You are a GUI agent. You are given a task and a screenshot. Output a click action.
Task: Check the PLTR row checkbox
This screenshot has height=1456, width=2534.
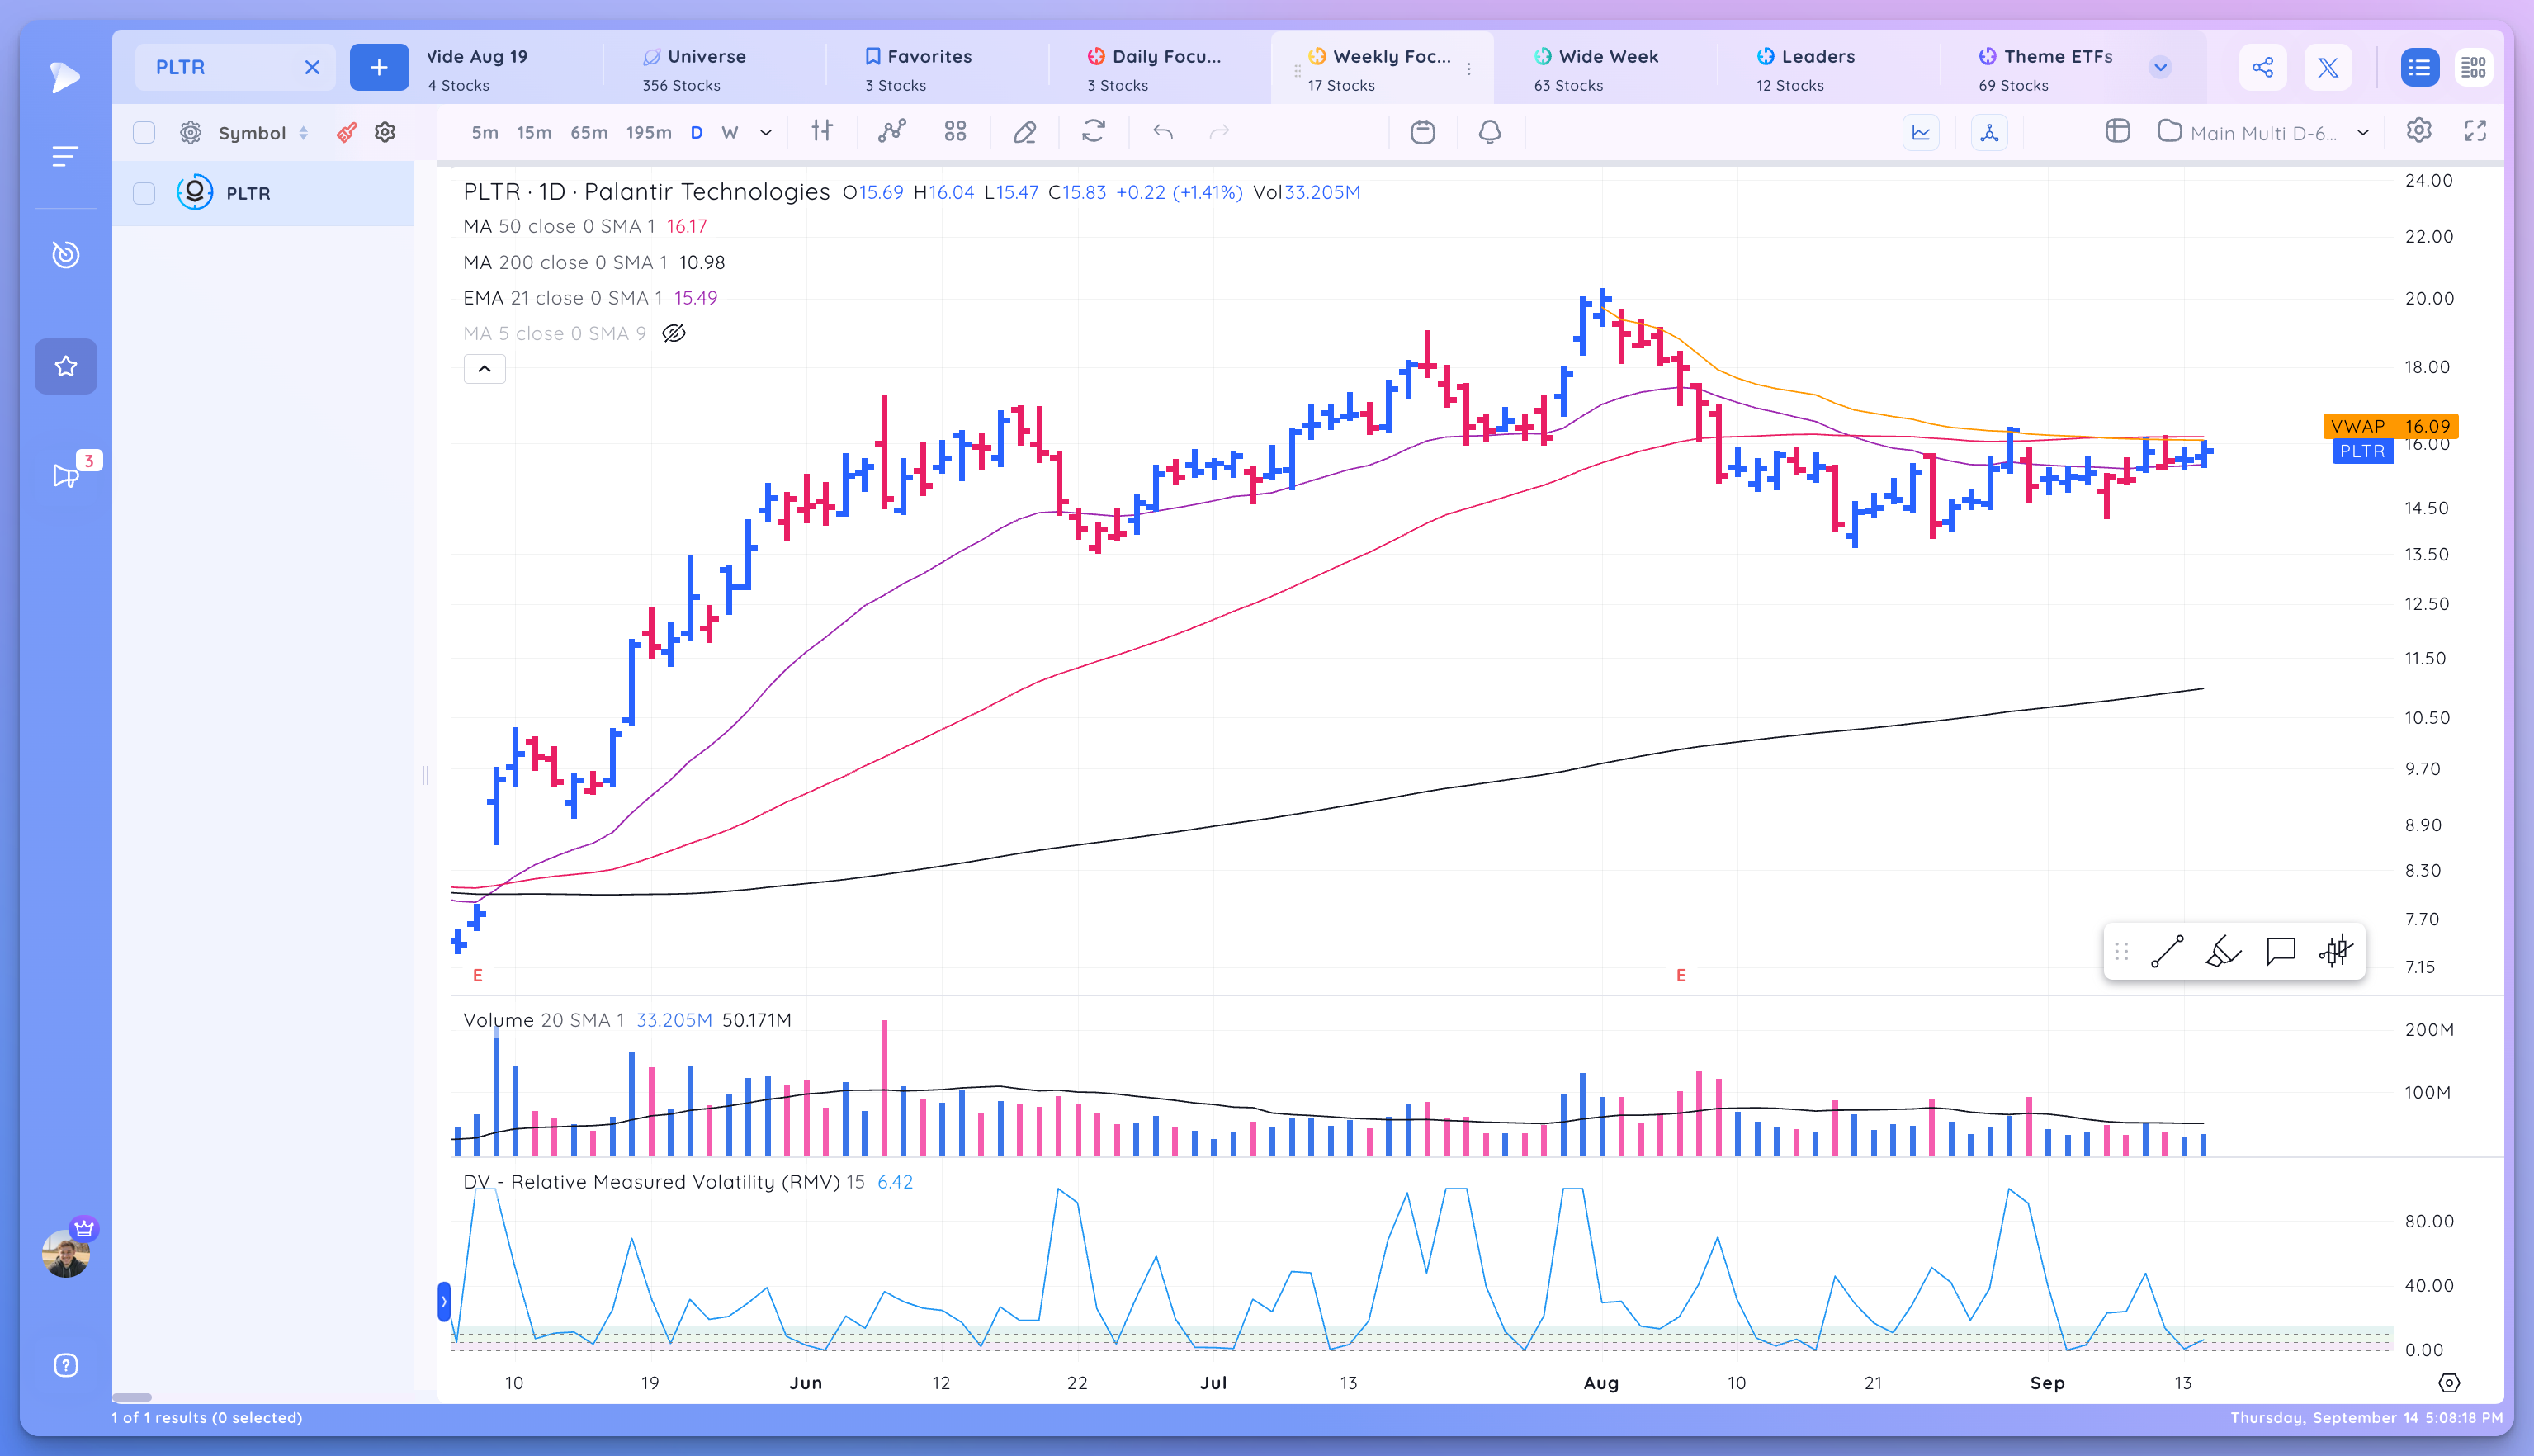(x=144, y=193)
